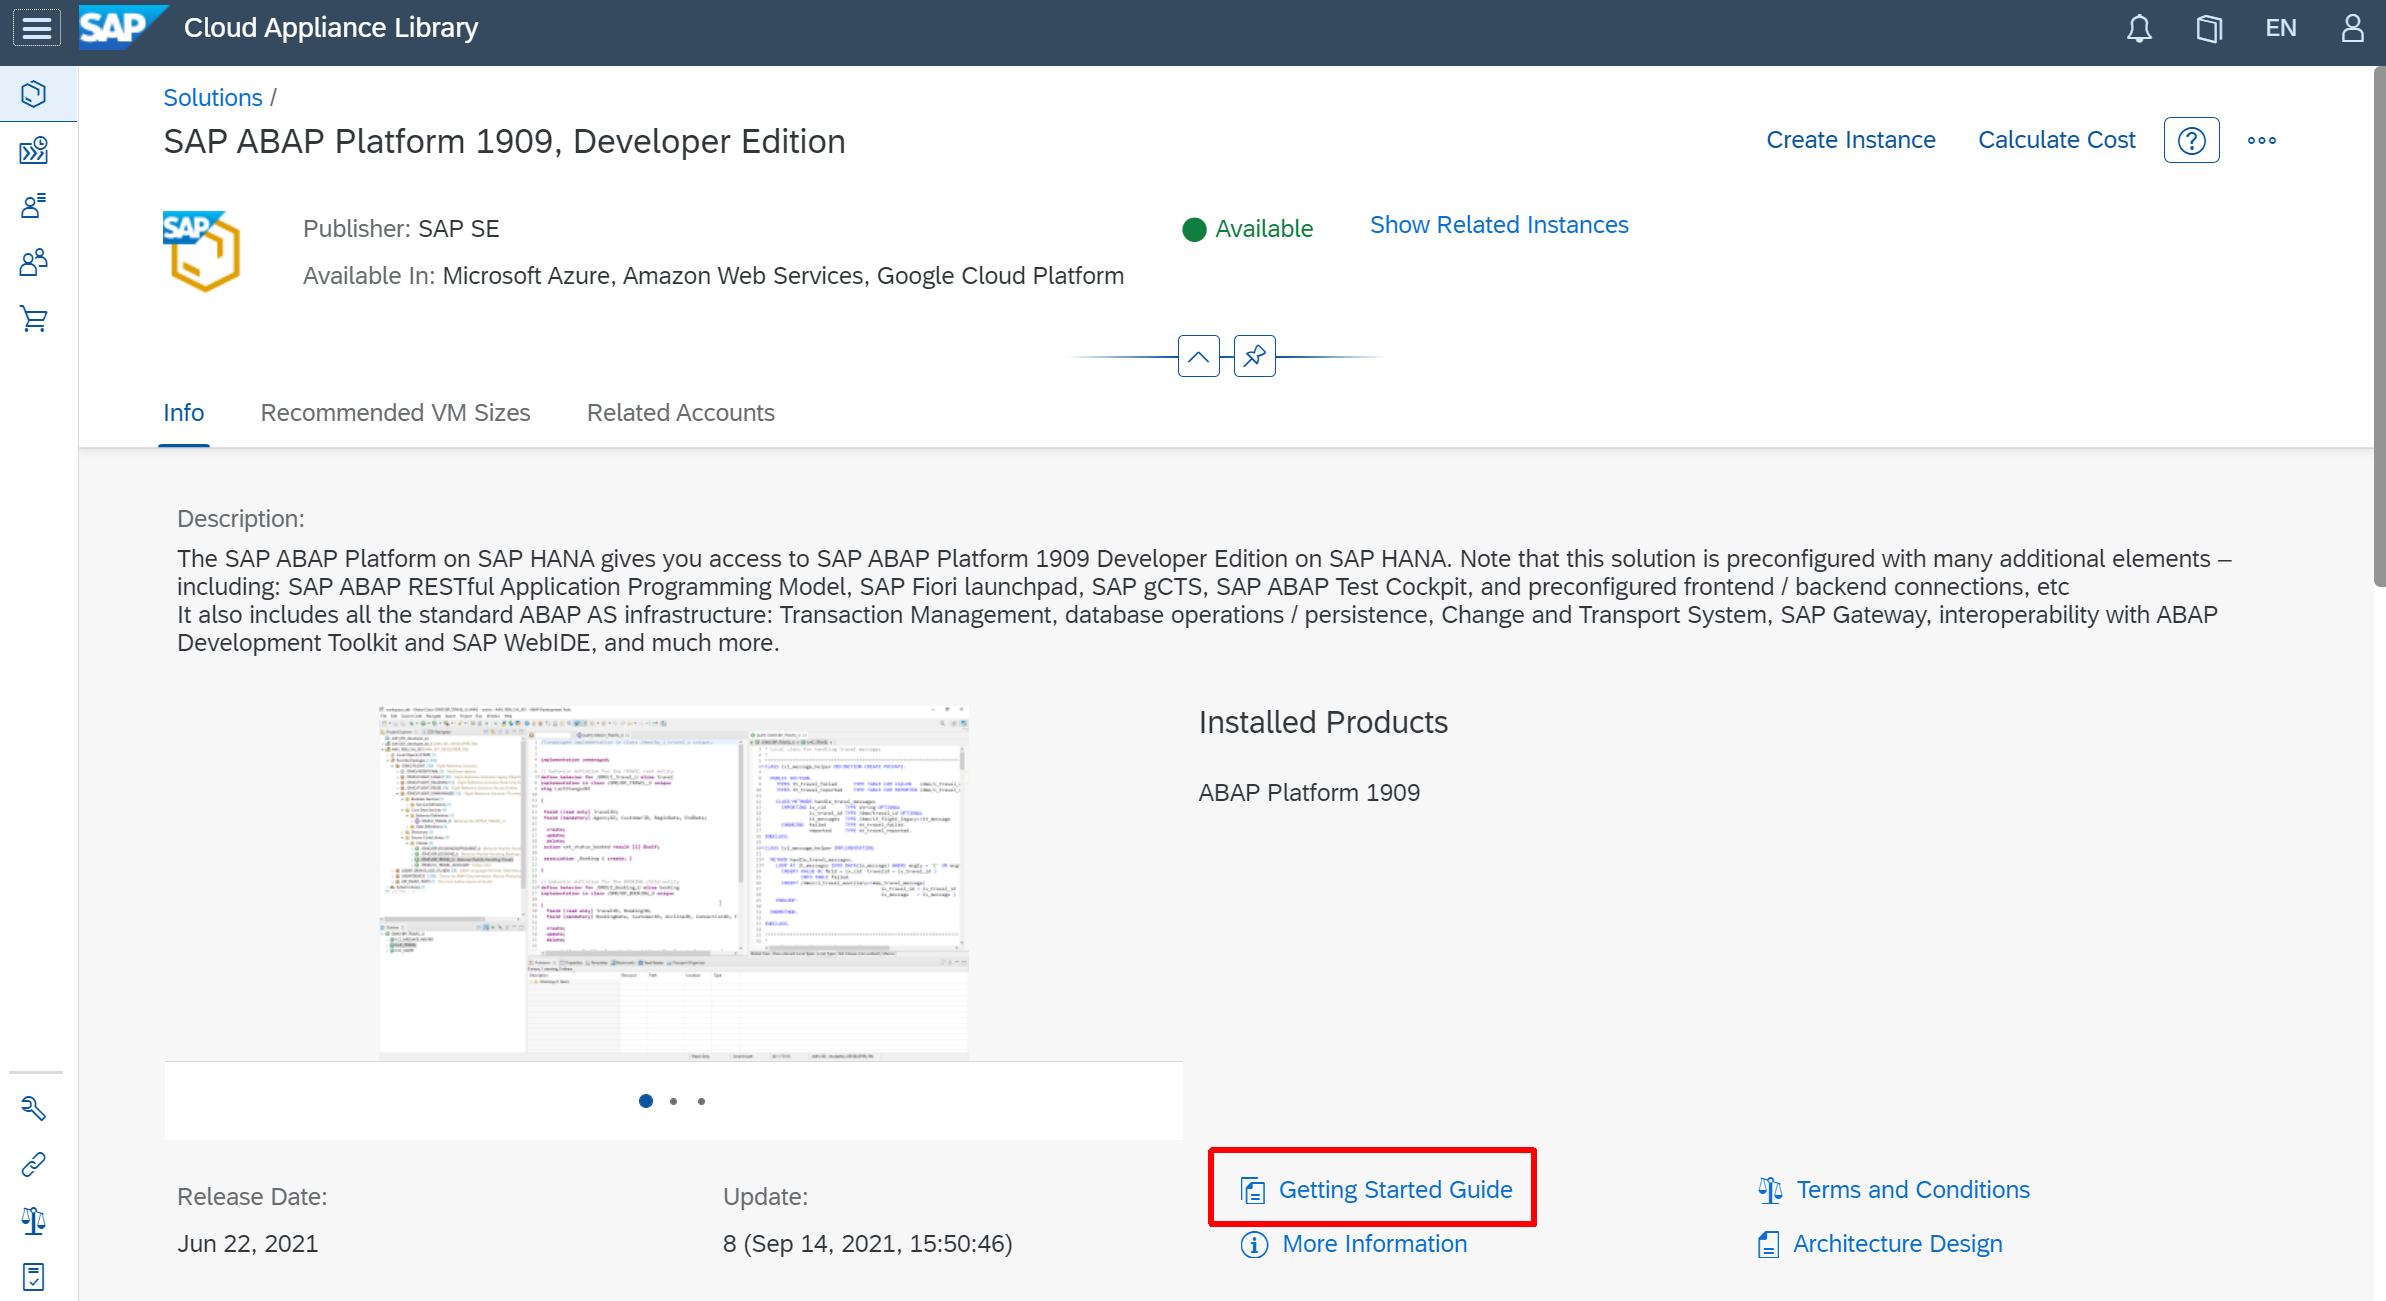Open the shopping cart sidebar icon

point(34,319)
